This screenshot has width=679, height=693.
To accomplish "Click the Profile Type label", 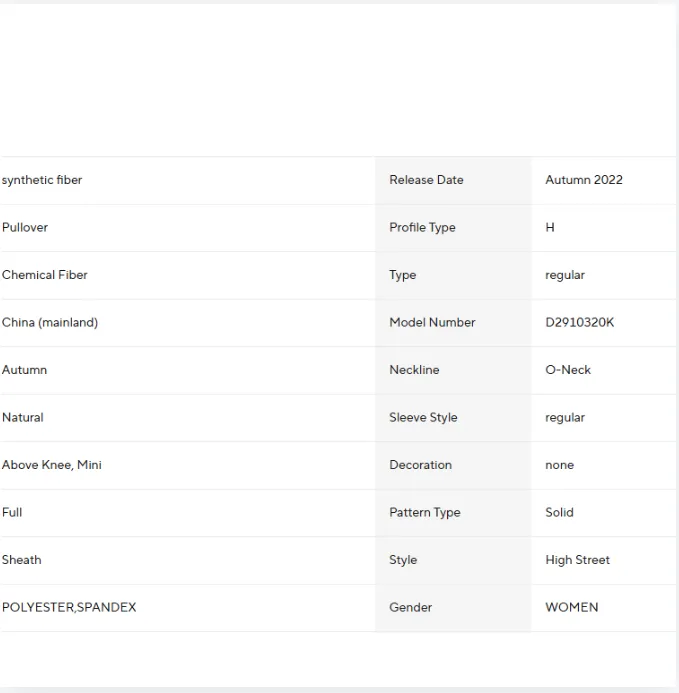I will (422, 228).
